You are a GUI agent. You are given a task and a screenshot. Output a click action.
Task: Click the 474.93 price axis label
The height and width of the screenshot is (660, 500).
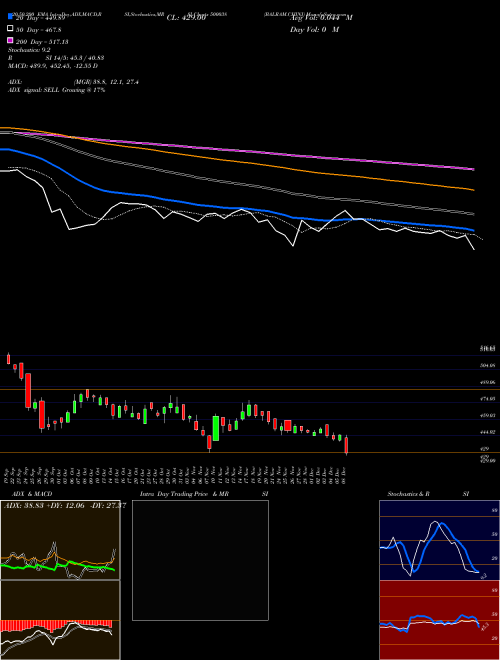coord(488,398)
